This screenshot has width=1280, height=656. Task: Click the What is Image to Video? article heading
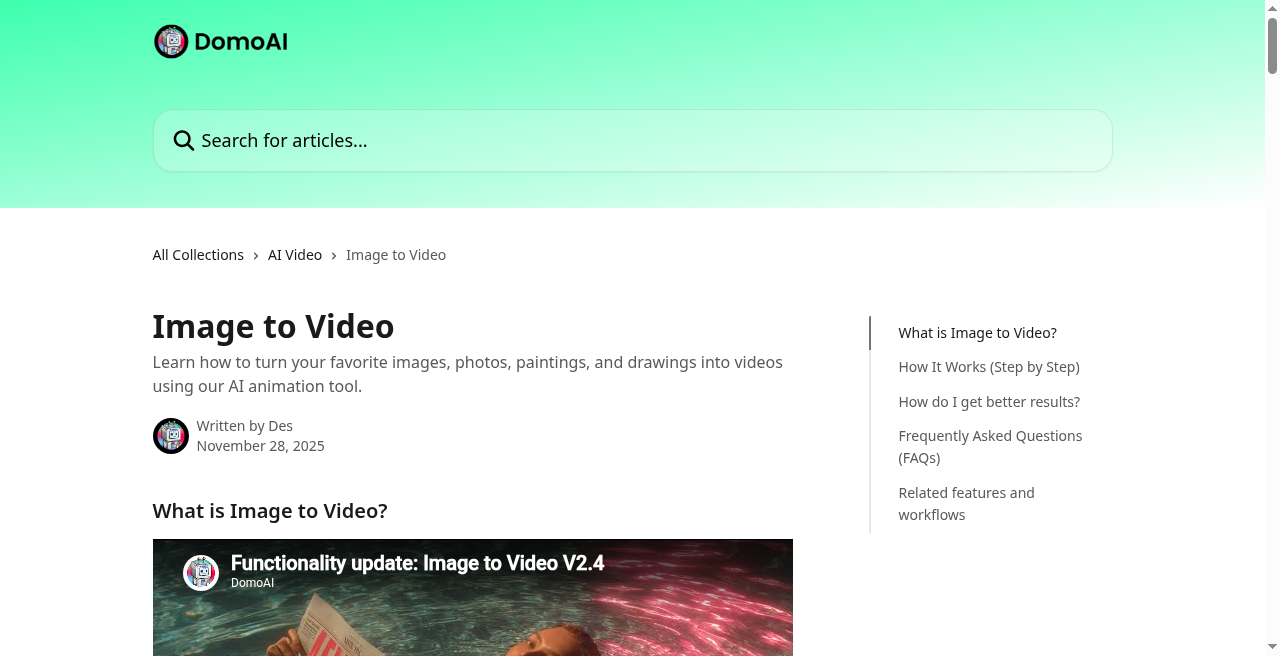click(x=270, y=511)
